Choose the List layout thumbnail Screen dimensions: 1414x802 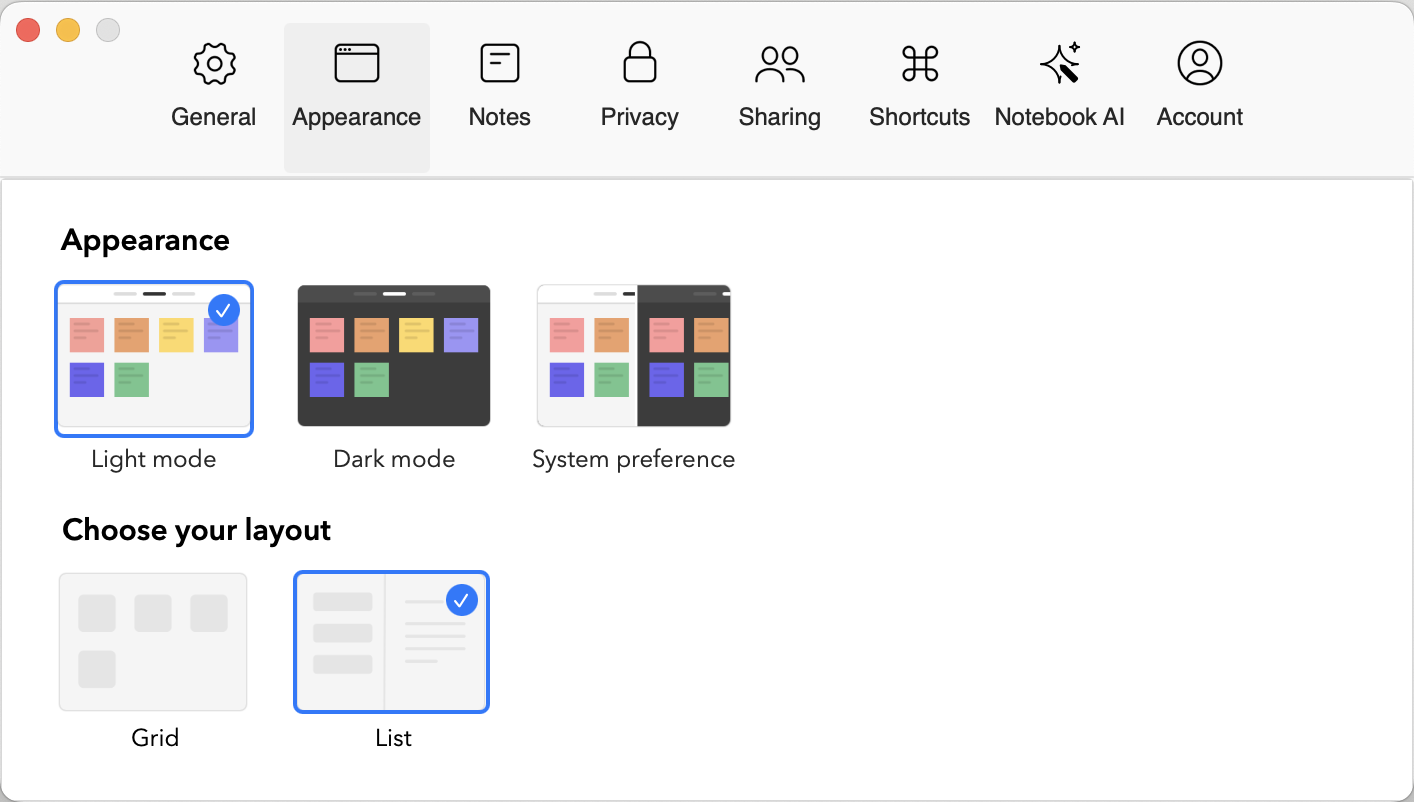tap(391, 642)
